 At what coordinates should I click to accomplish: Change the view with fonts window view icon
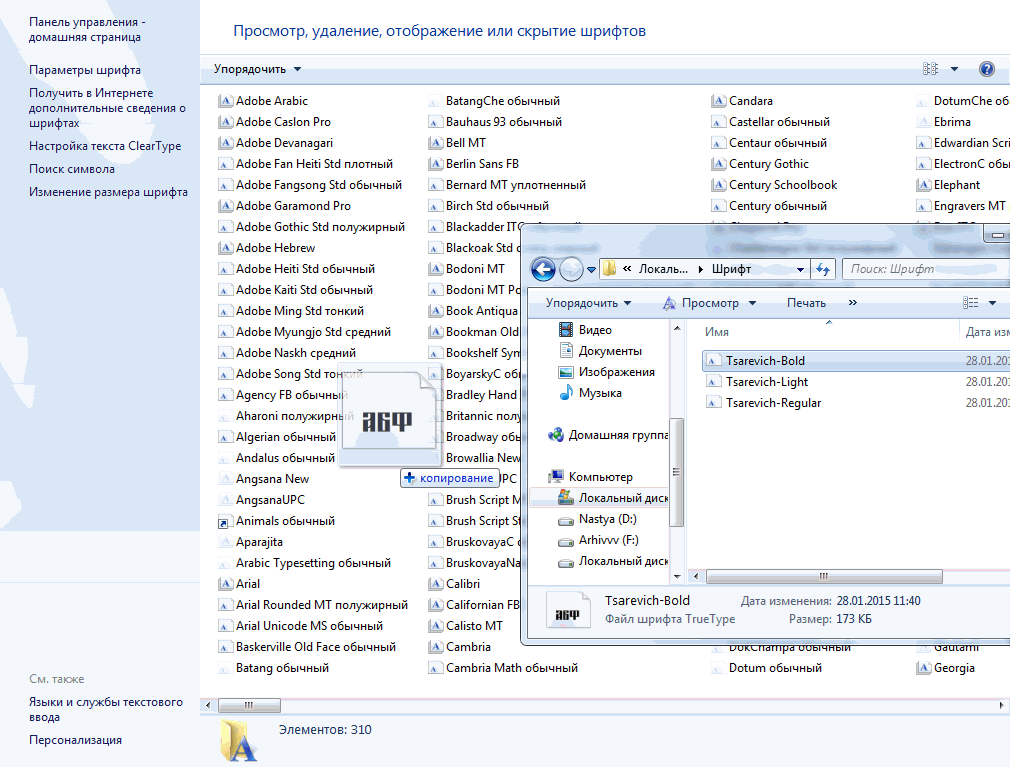pyautogui.click(x=930, y=69)
